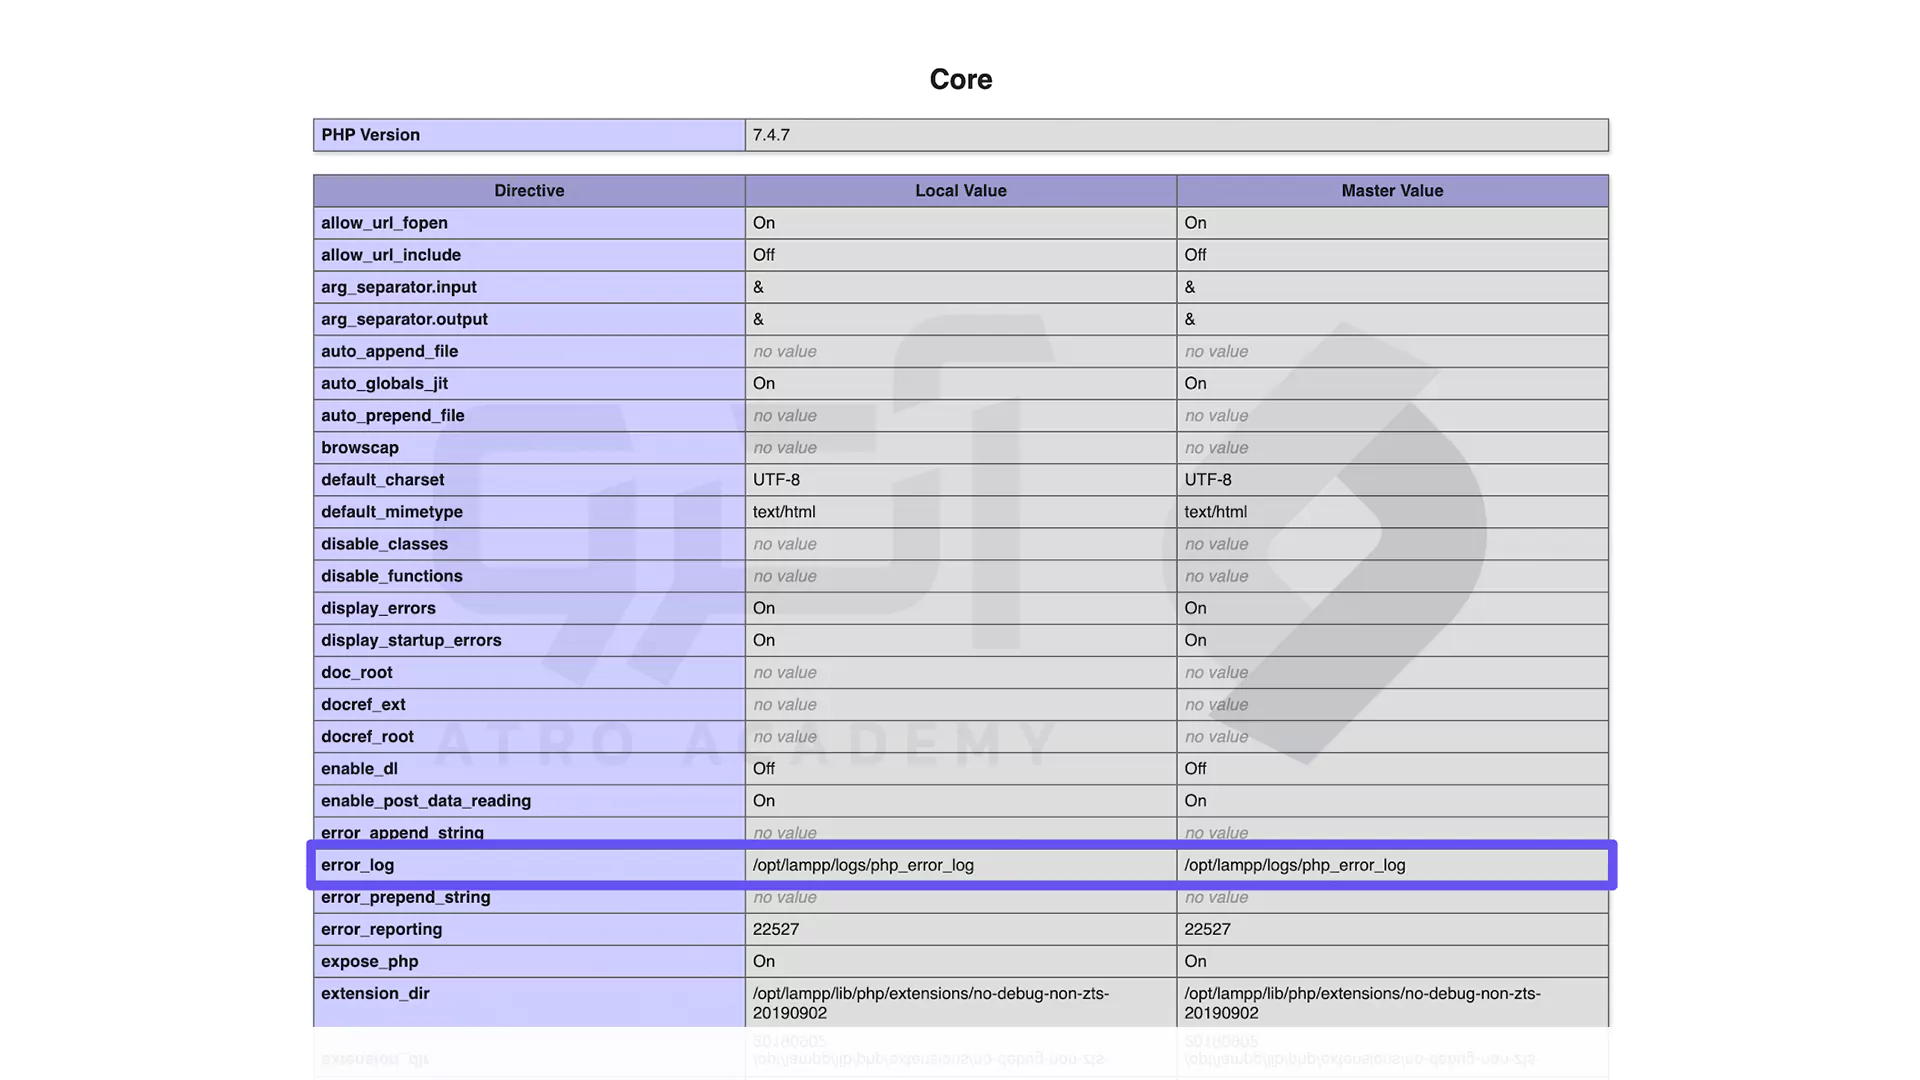Select the default_charset local value UTF-8

776,479
